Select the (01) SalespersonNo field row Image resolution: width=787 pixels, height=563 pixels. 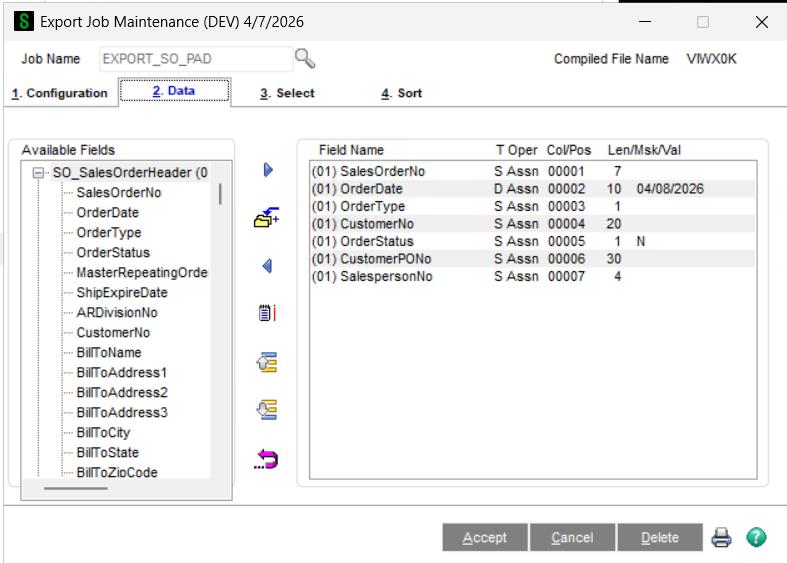tap(533, 276)
